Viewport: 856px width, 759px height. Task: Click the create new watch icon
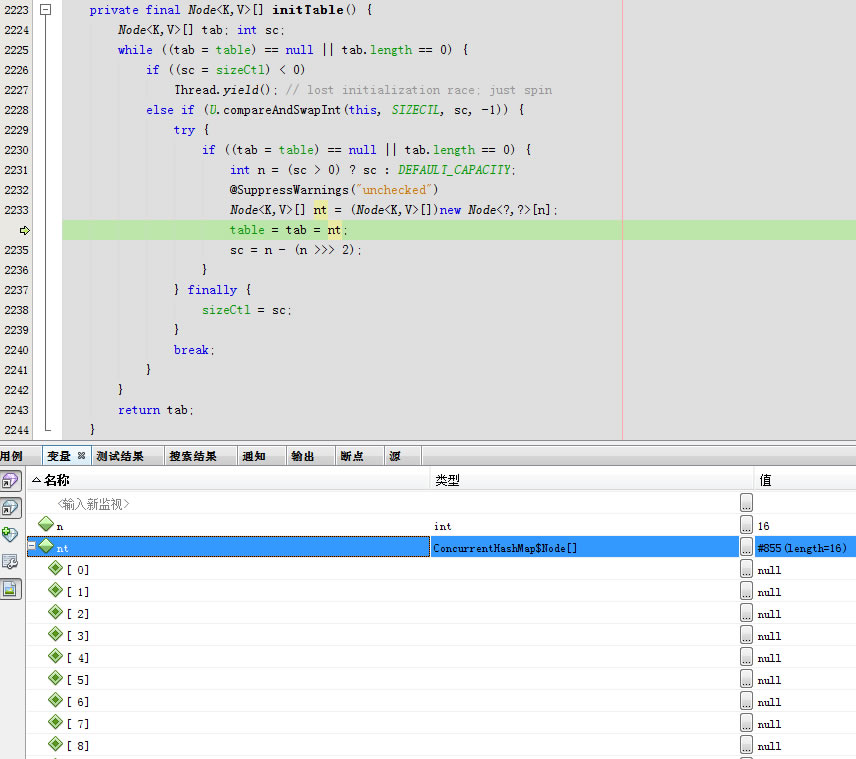click(10, 534)
